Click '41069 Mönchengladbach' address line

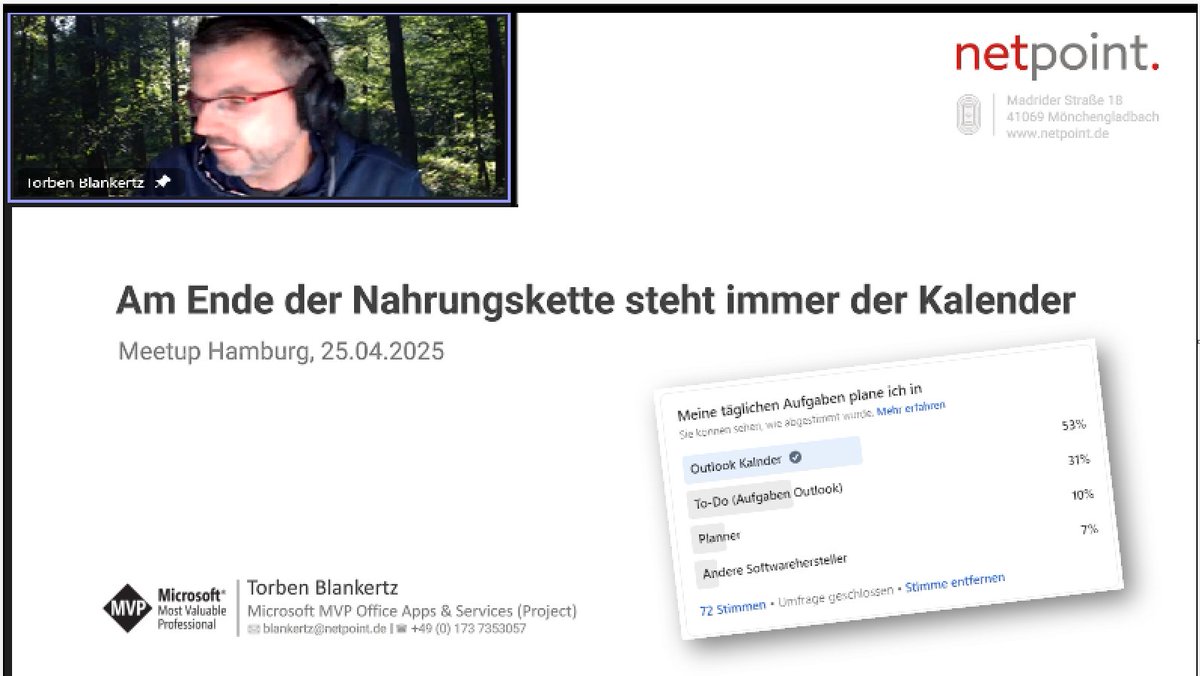[x=1083, y=116]
